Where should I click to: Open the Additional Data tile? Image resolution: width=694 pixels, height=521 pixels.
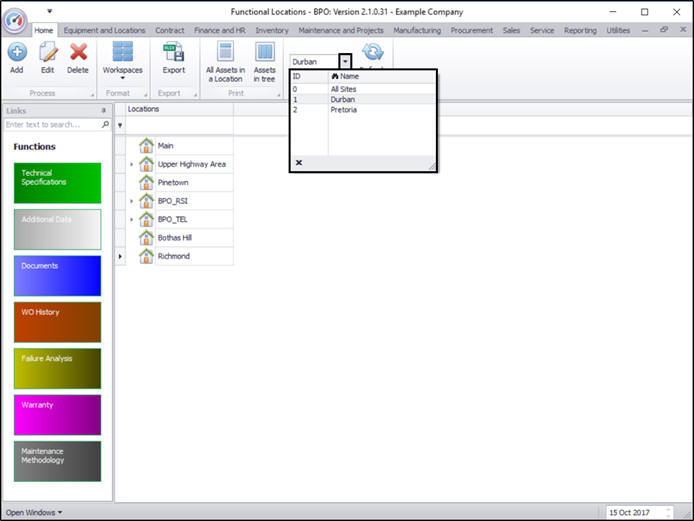click(x=58, y=229)
